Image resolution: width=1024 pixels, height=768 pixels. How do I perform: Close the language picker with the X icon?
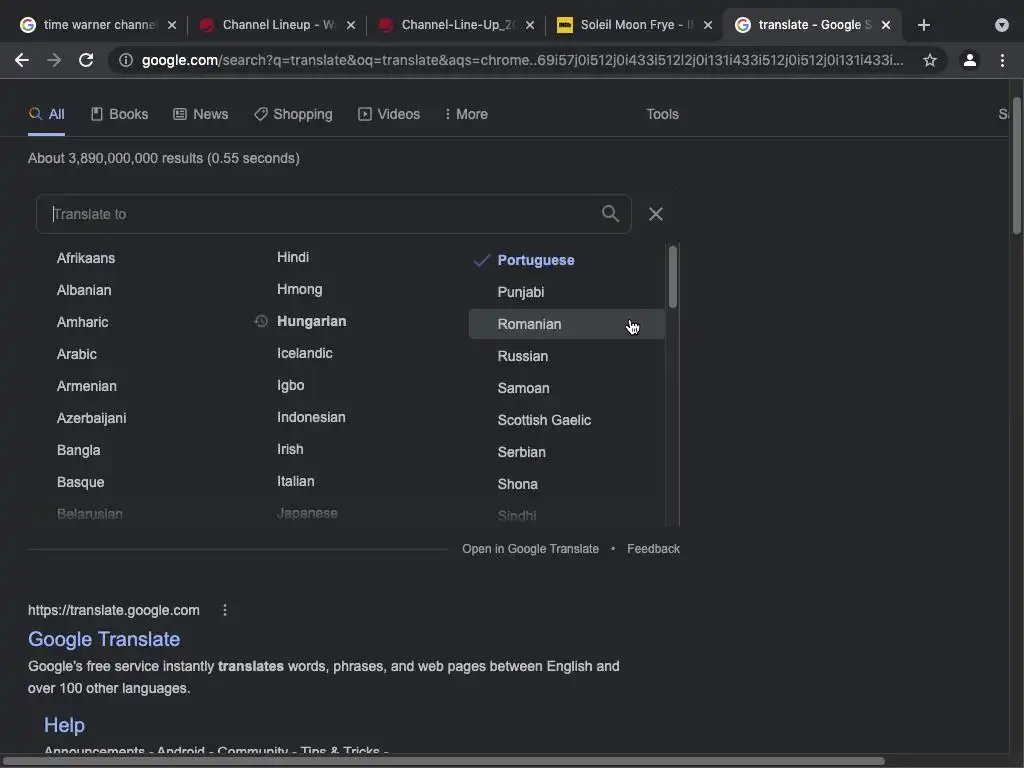point(656,214)
